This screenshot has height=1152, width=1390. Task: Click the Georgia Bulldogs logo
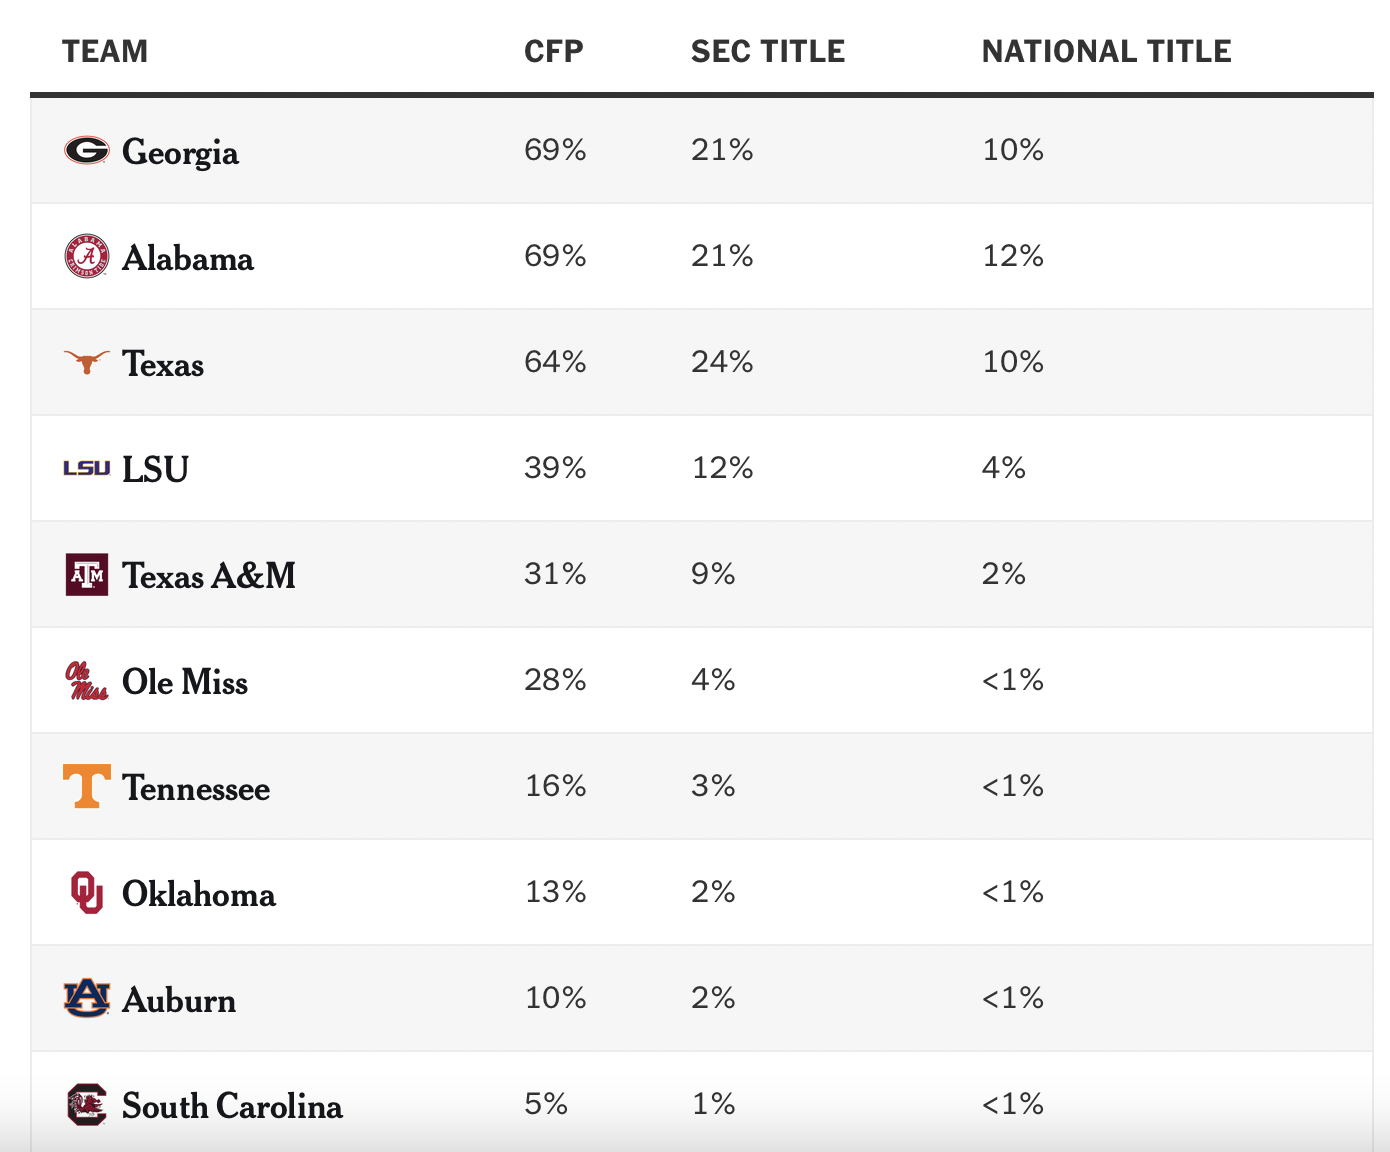pos(87,150)
